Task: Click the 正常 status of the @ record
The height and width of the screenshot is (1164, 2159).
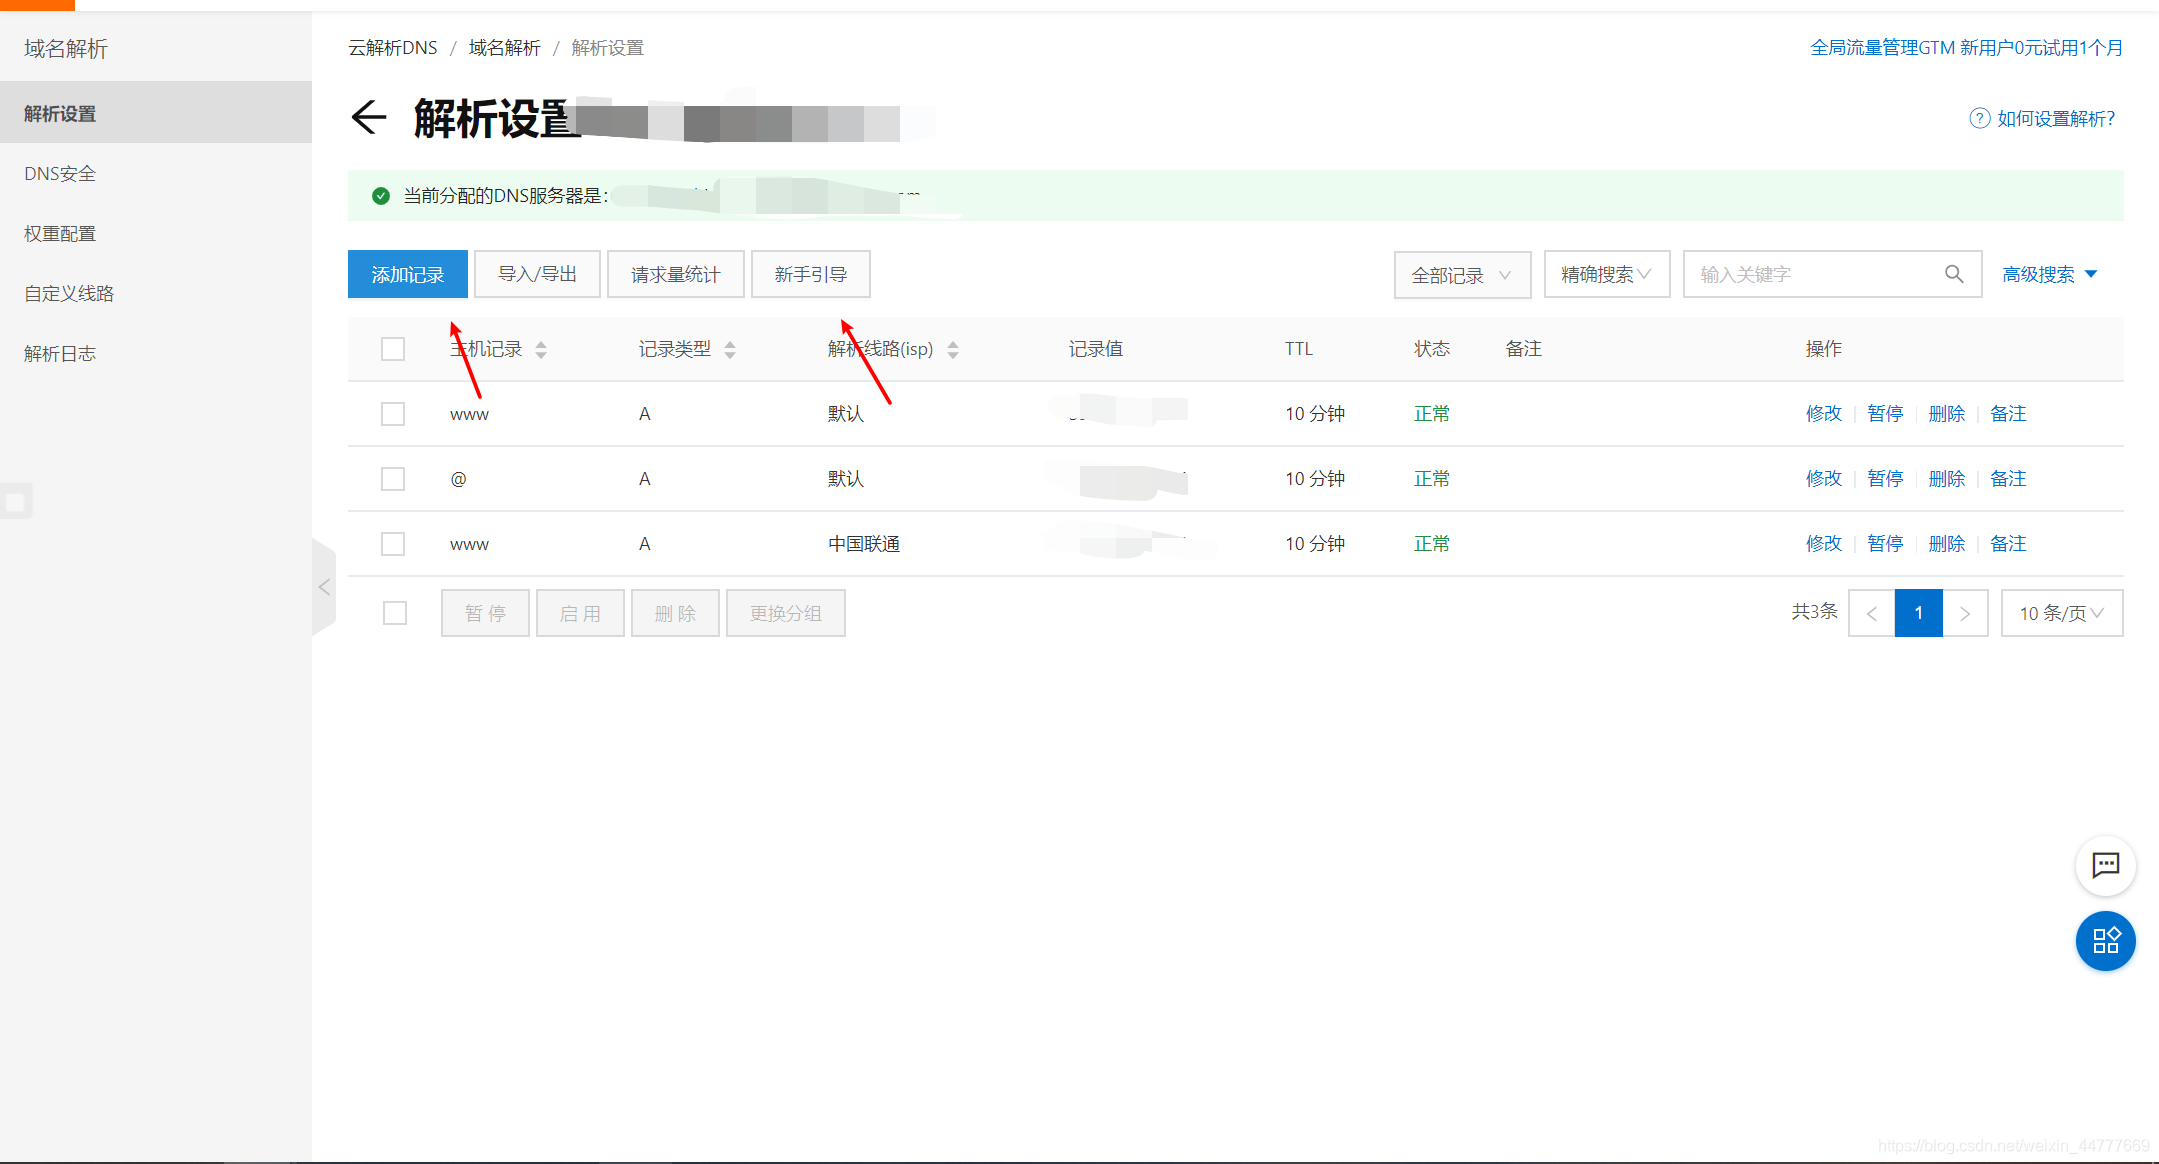Action: [x=1432, y=479]
